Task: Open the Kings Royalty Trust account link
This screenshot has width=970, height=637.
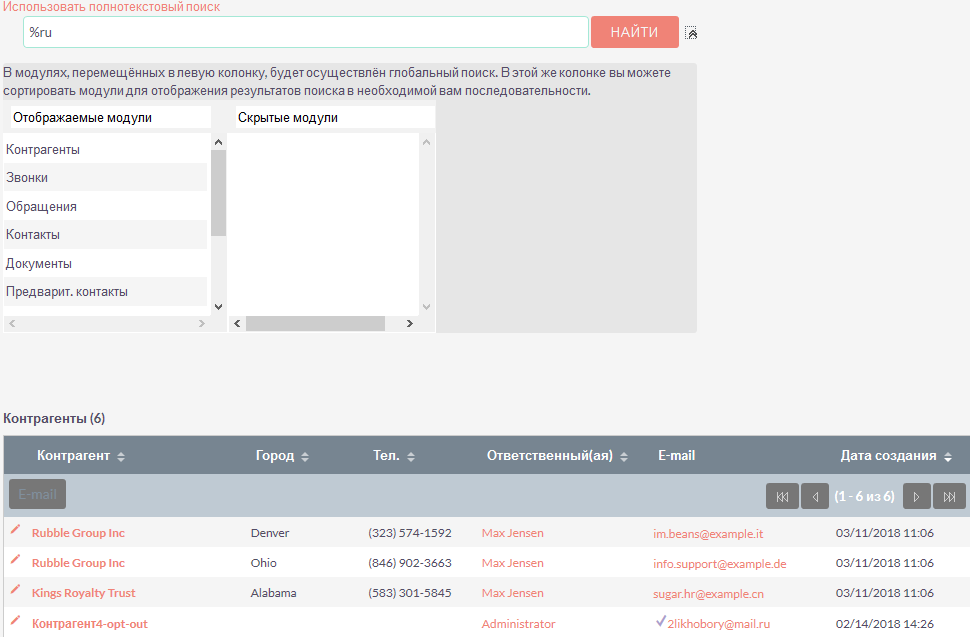Action: [x=83, y=593]
